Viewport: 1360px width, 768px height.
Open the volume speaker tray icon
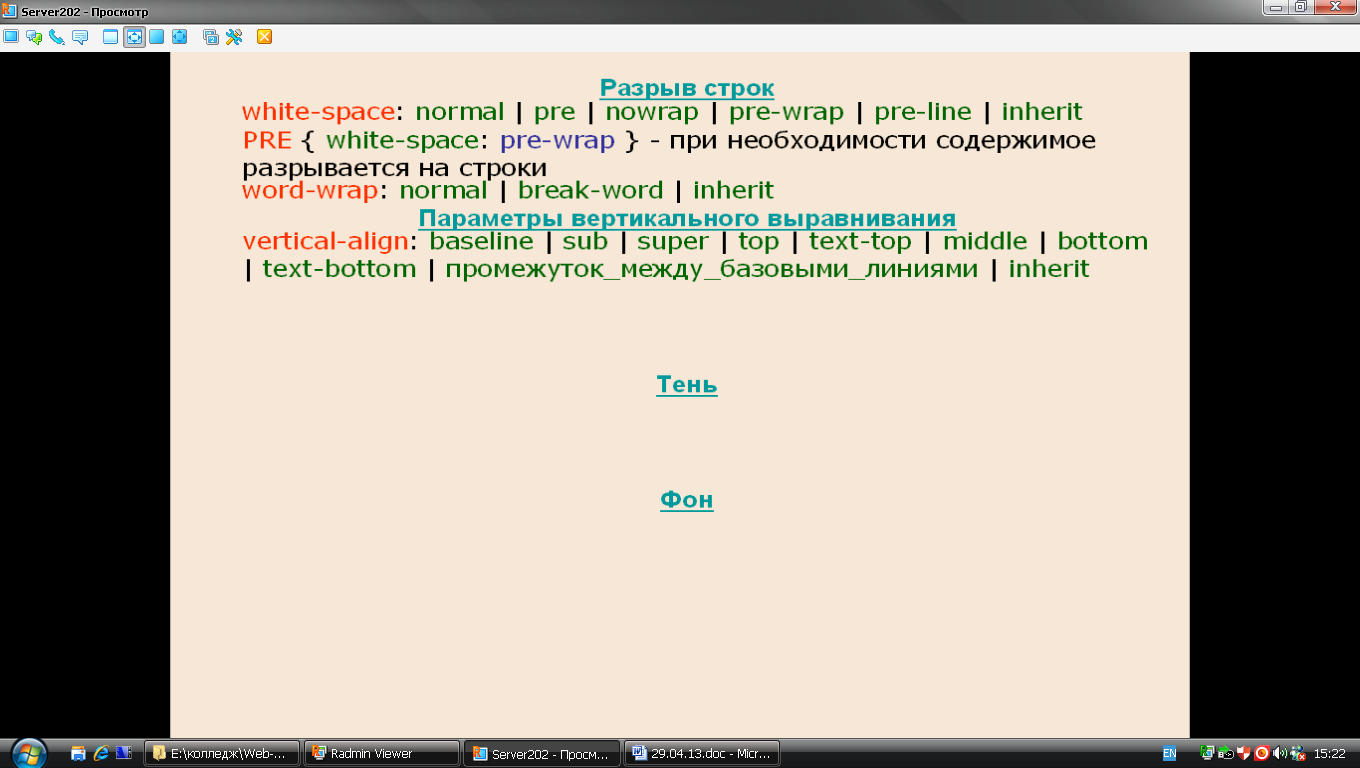coord(1280,753)
